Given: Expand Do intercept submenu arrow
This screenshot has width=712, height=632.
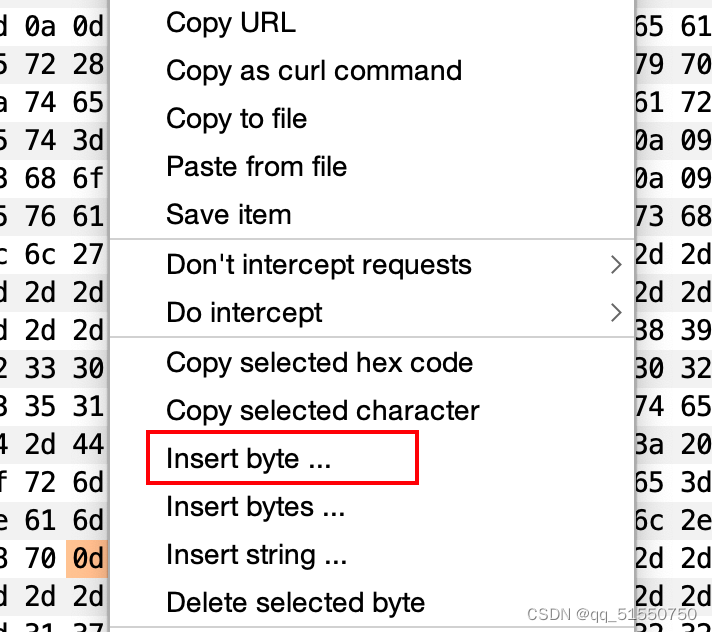Looking at the screenshot, I should pos(616,313).
